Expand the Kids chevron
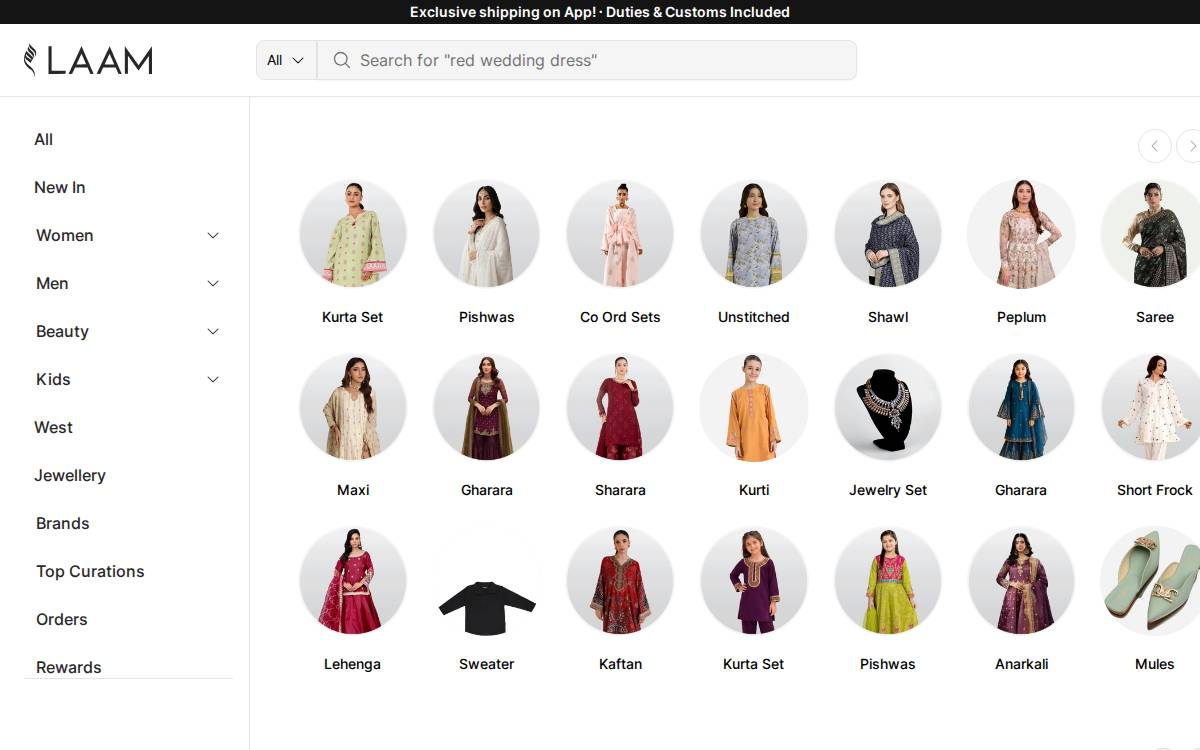The height and width of the screenshot is (750, 1200). click(213, 379)
